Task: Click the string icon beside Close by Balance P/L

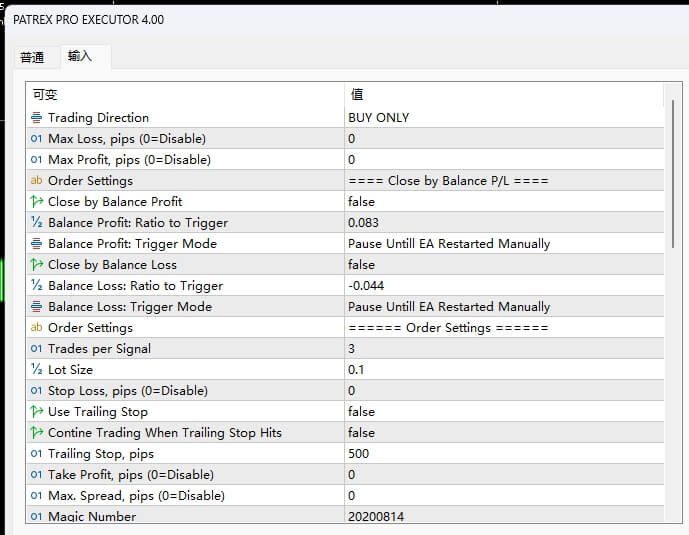Action: point(36,181)
